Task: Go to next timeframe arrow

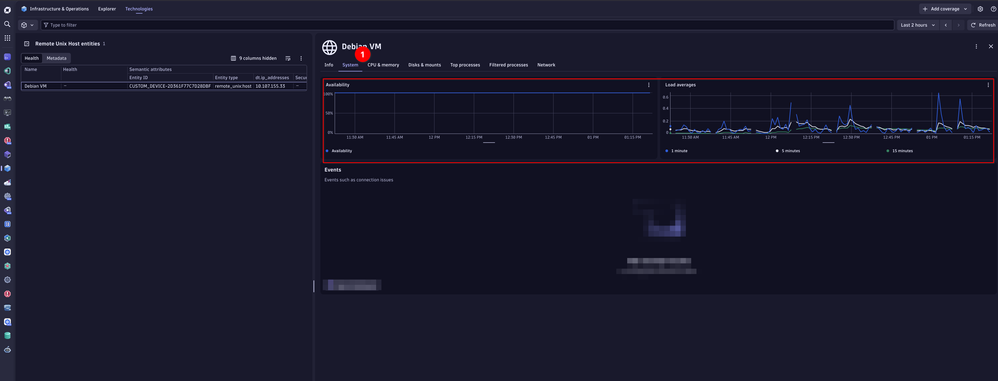Action: click(x=958, y=25)
